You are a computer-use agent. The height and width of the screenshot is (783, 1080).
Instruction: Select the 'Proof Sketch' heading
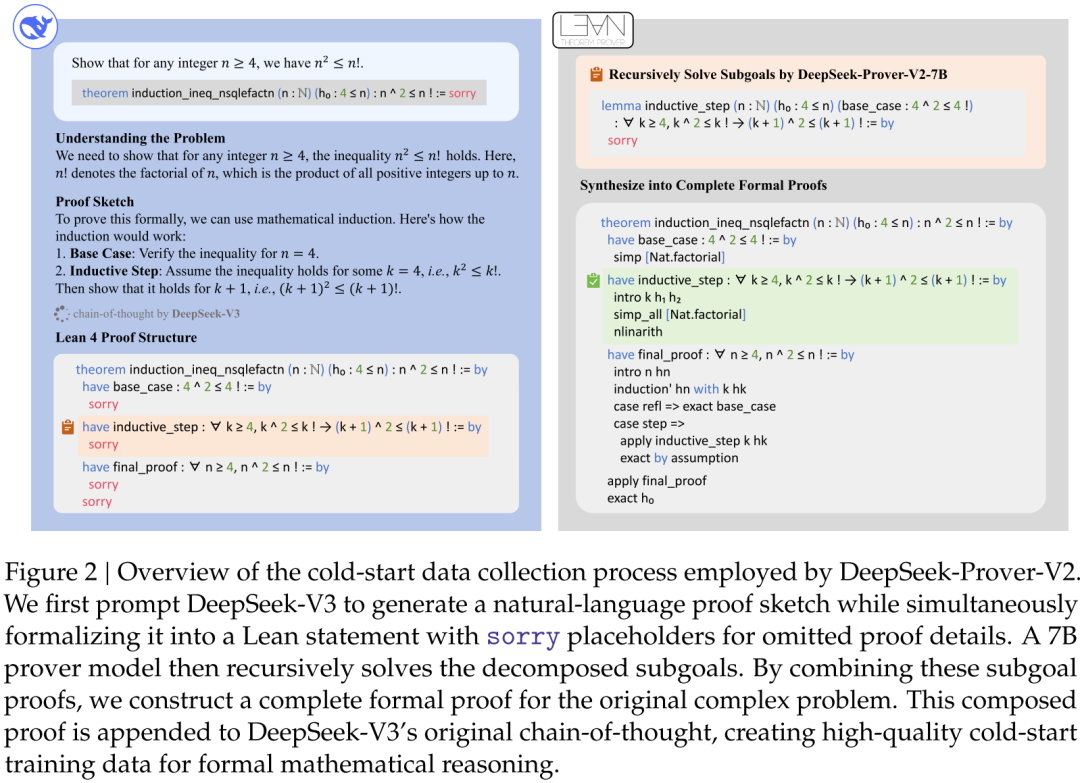pyautogui.click(x=95, y=202)
